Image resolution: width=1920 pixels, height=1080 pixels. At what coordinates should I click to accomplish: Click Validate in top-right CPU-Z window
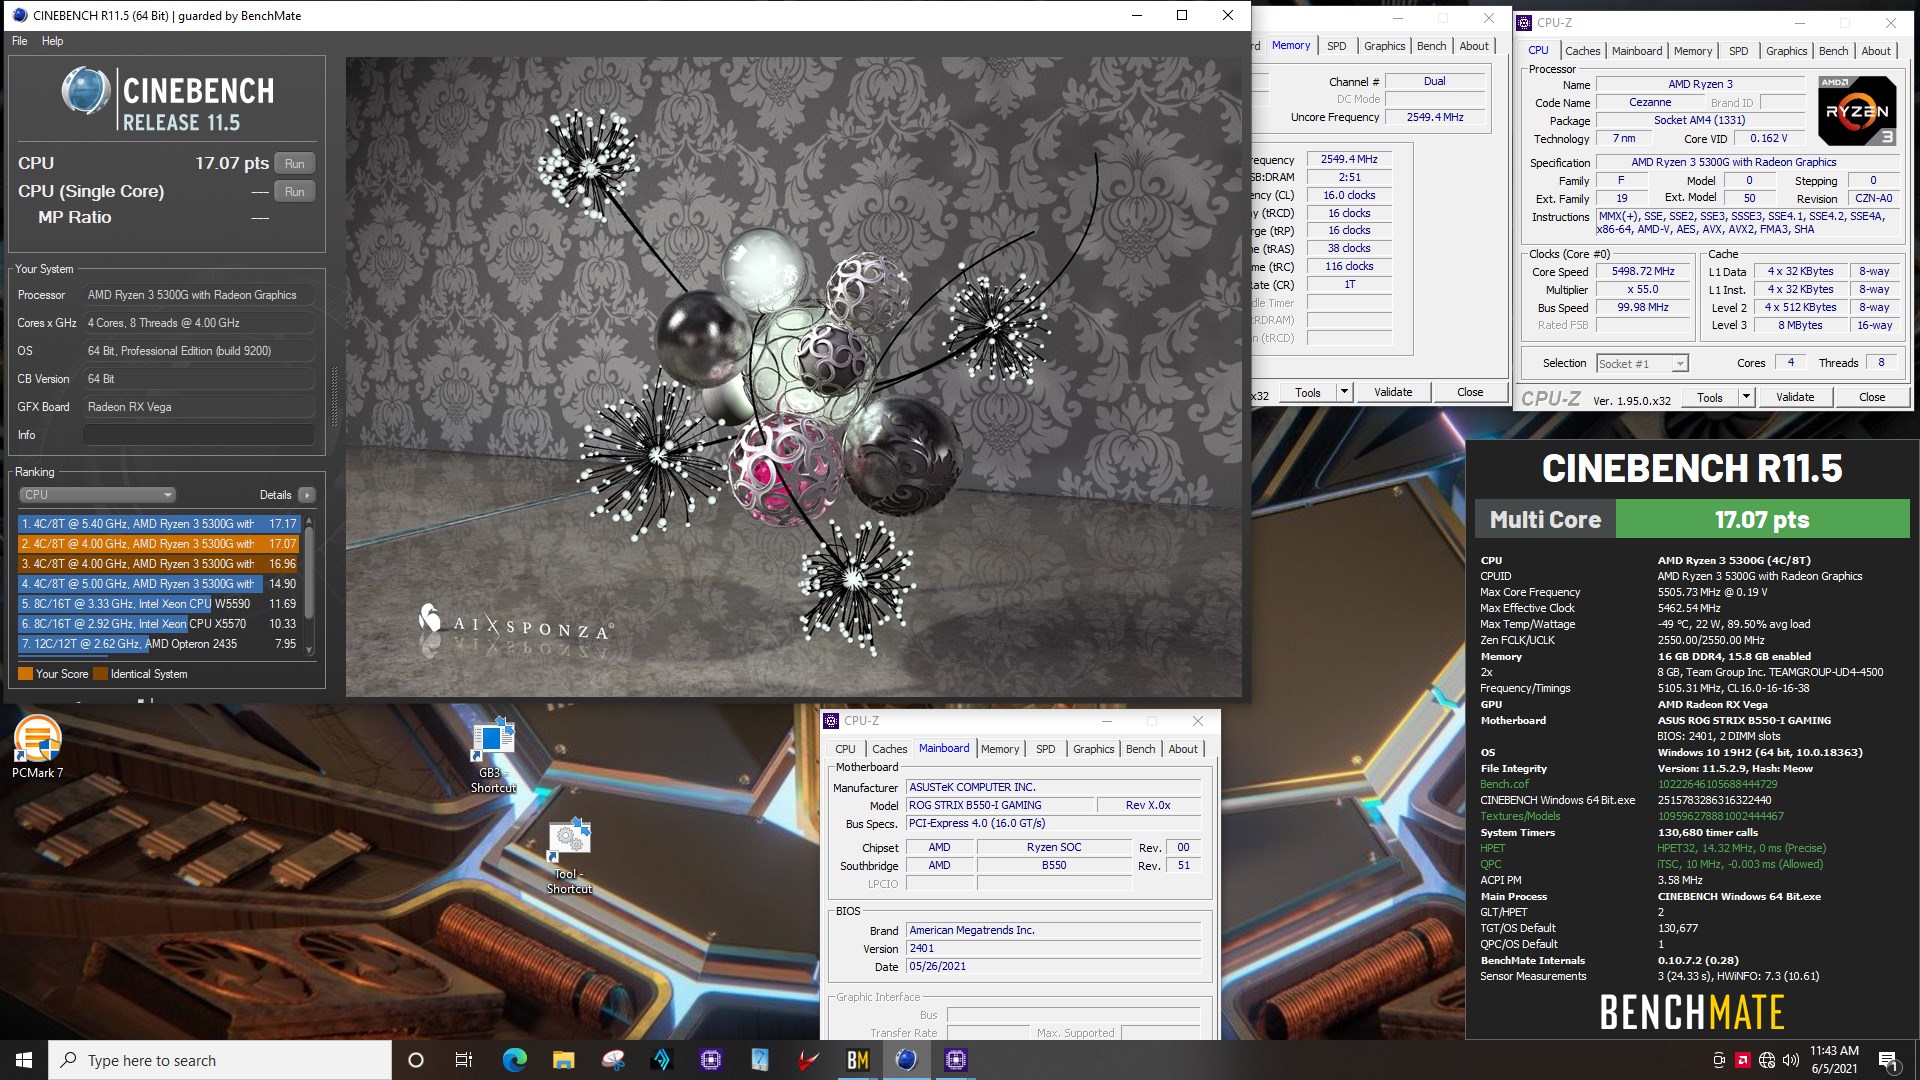tap(1795, 397)
